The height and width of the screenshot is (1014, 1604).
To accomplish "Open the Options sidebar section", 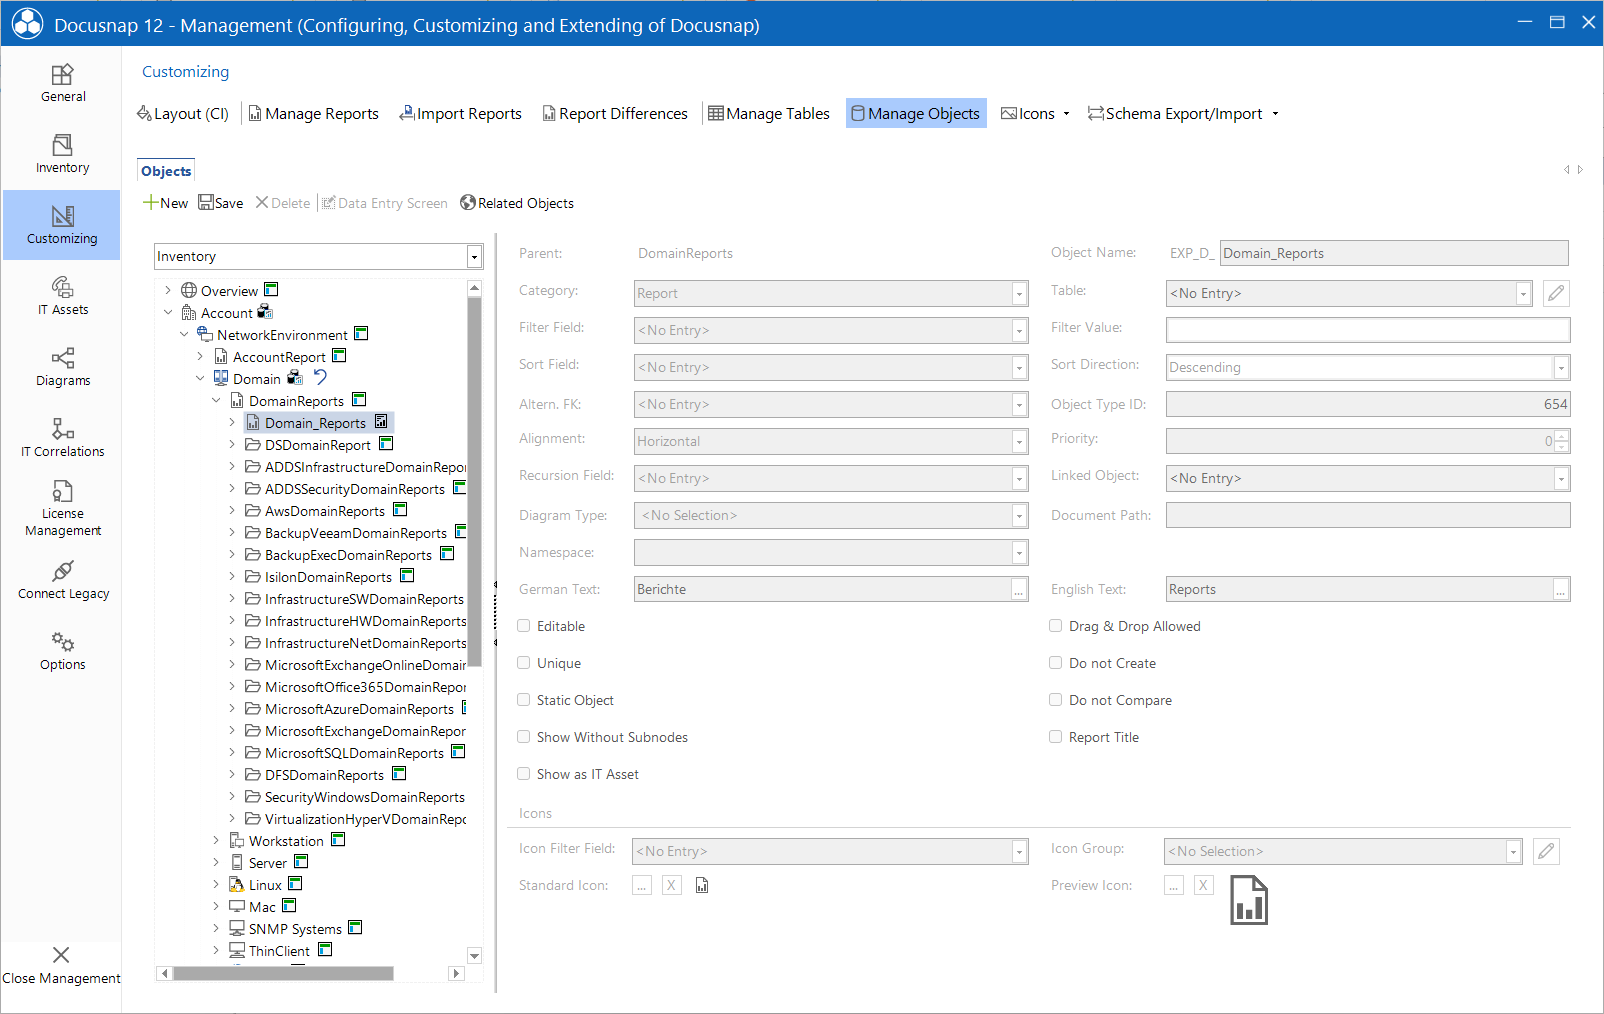I will click(62, 652).
